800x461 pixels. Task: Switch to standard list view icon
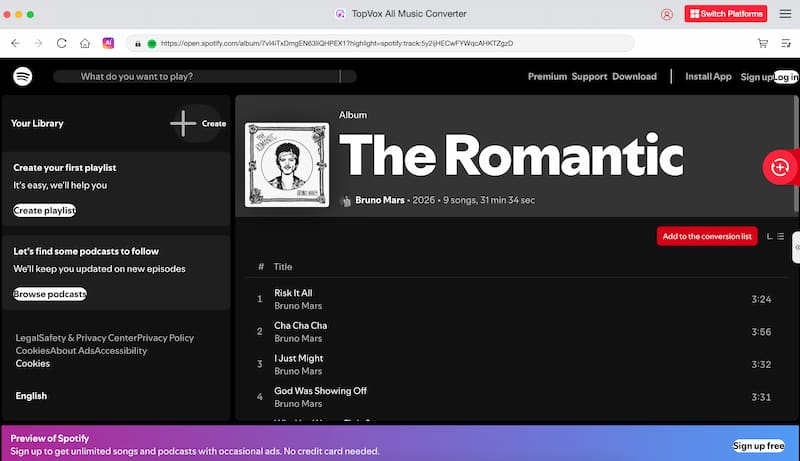[x=781, y=236]
